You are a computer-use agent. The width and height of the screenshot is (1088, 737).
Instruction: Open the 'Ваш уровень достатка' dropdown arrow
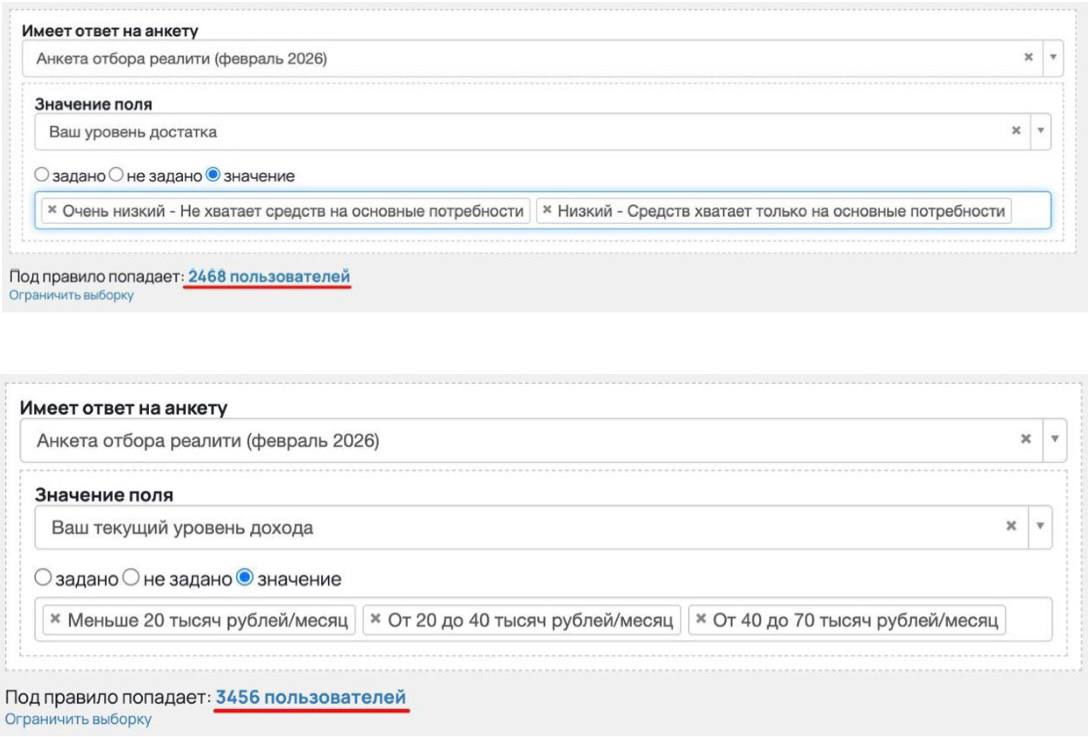[1040, 131]
